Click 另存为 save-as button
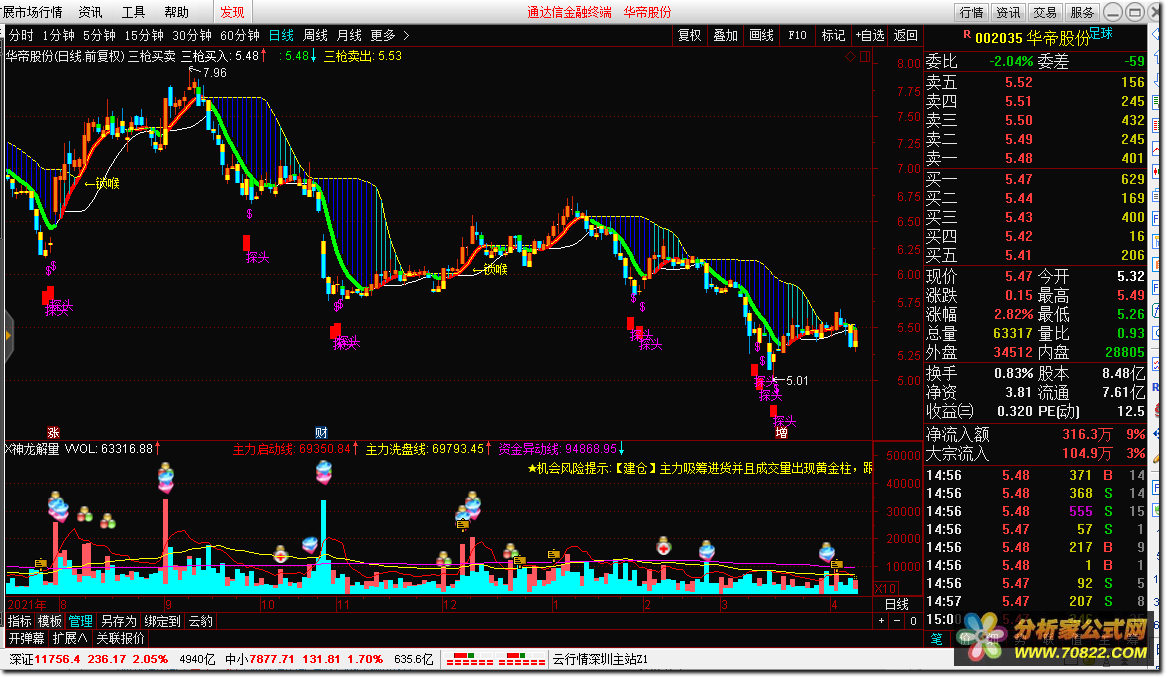 pos(118,621)
